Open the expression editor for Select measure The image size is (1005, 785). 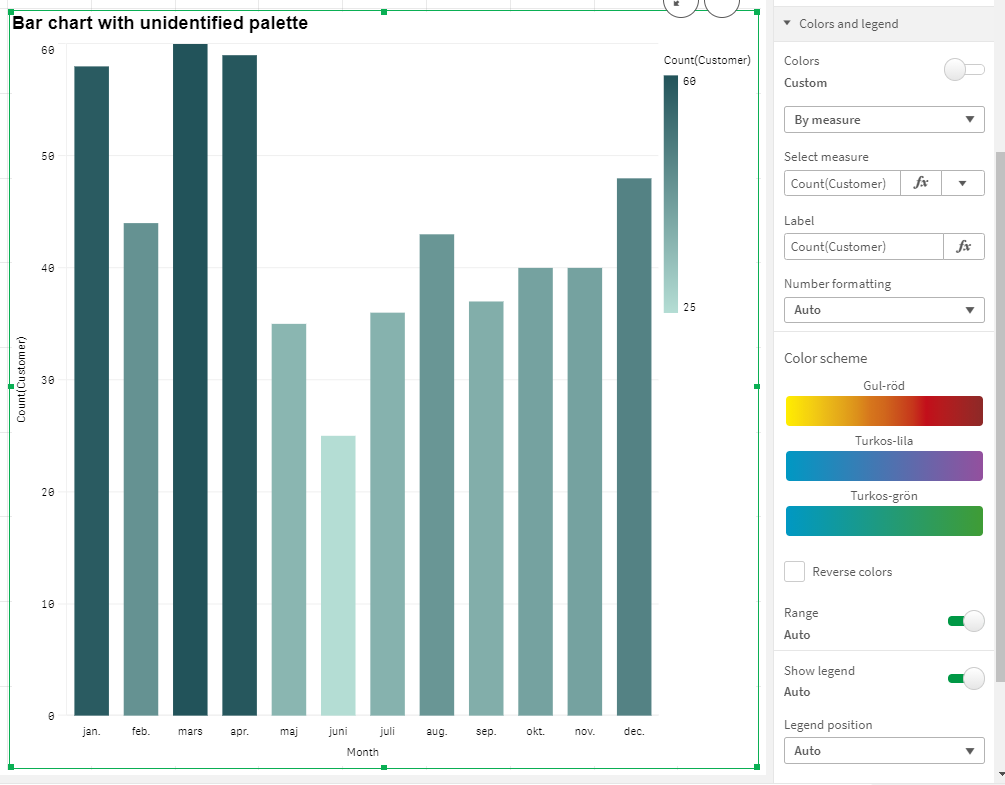pos(921,183)
